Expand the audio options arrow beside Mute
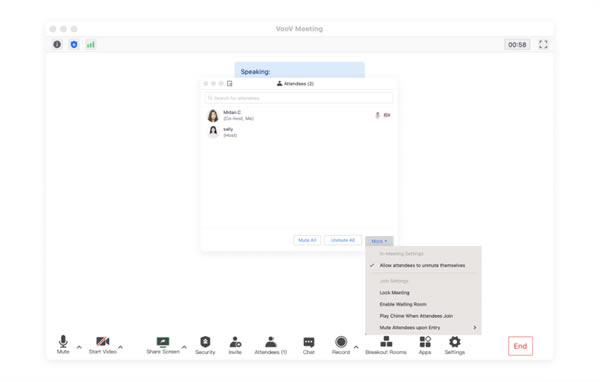The image size is (600, 382). [x=79, y=347]
